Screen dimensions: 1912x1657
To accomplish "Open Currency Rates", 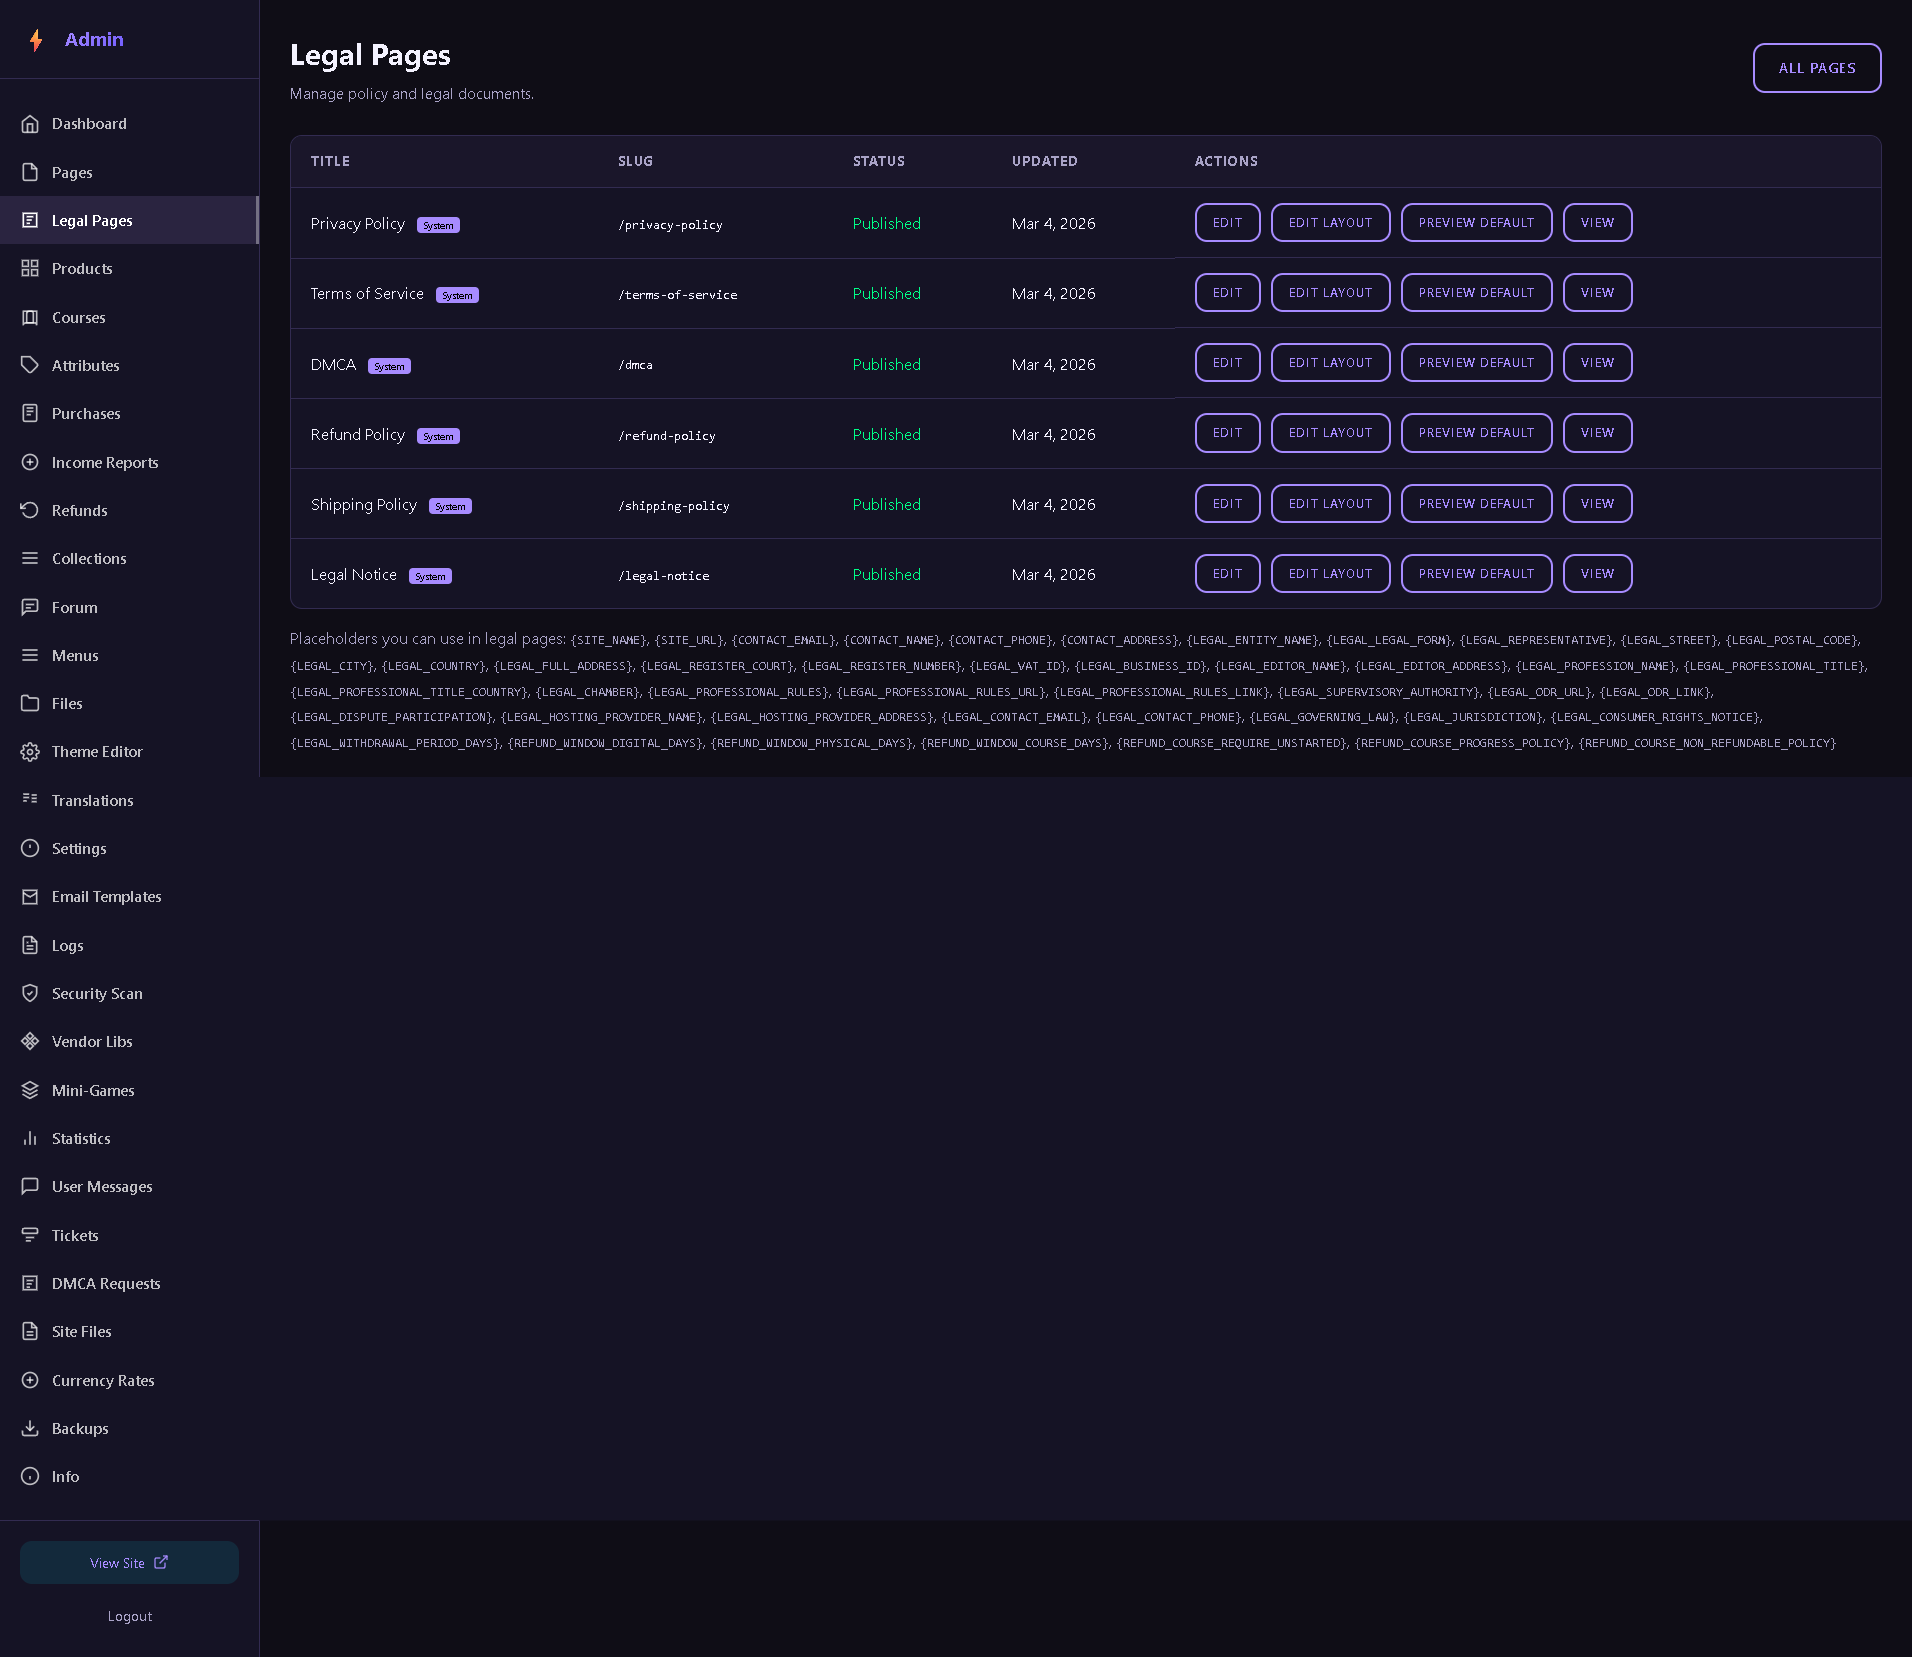I will click(x=129, y=1380).
